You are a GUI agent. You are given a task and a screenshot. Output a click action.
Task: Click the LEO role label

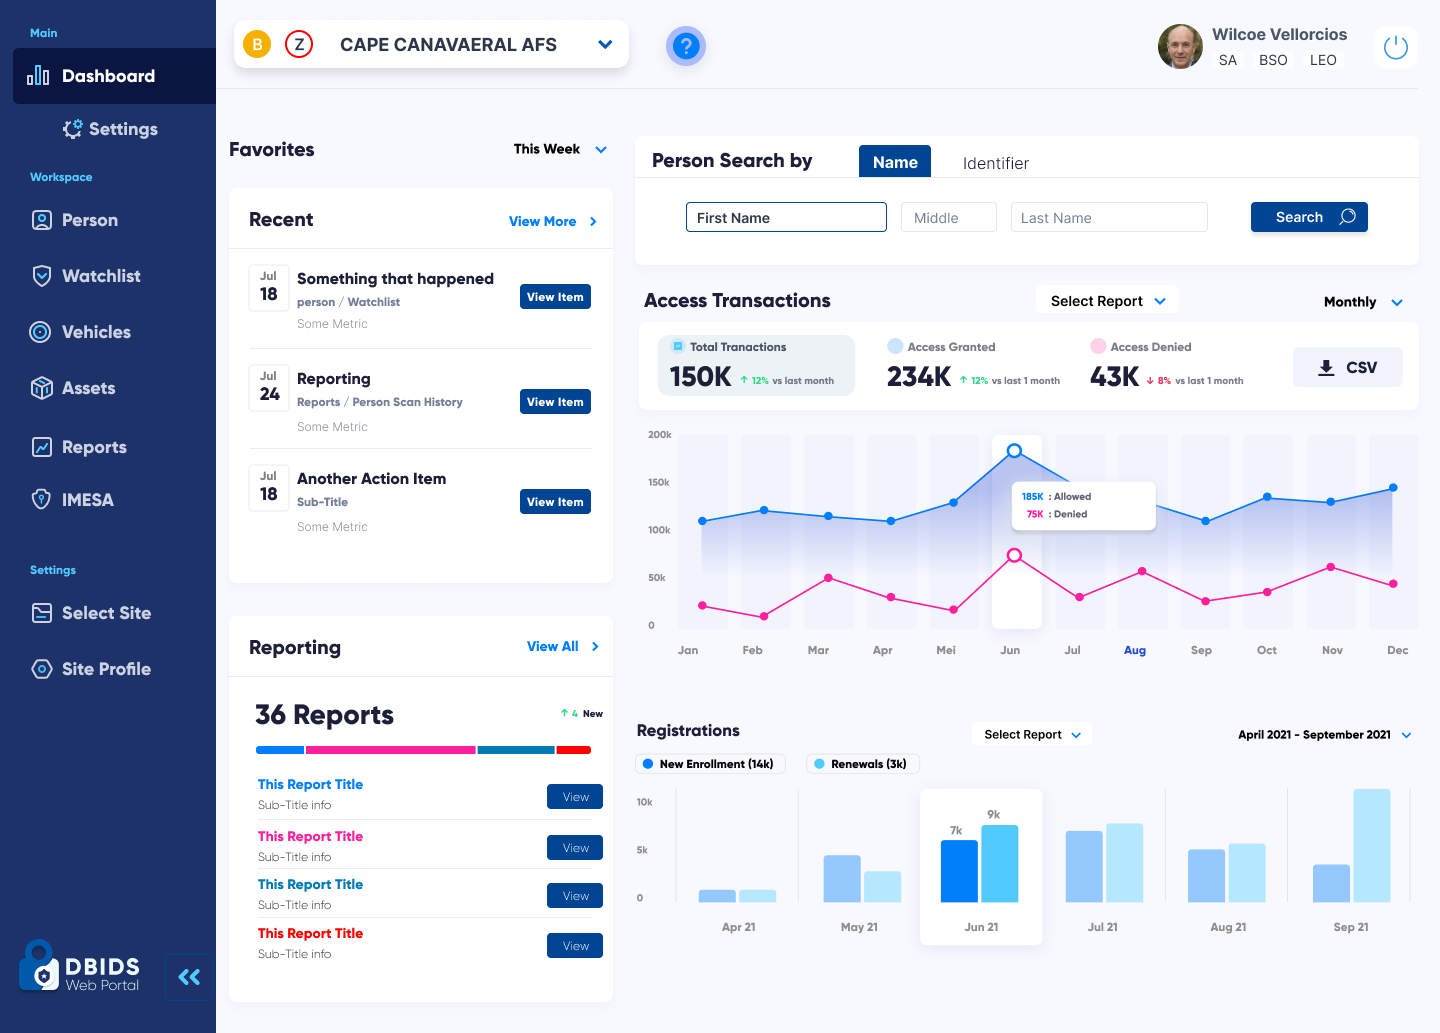point(1323,60)
